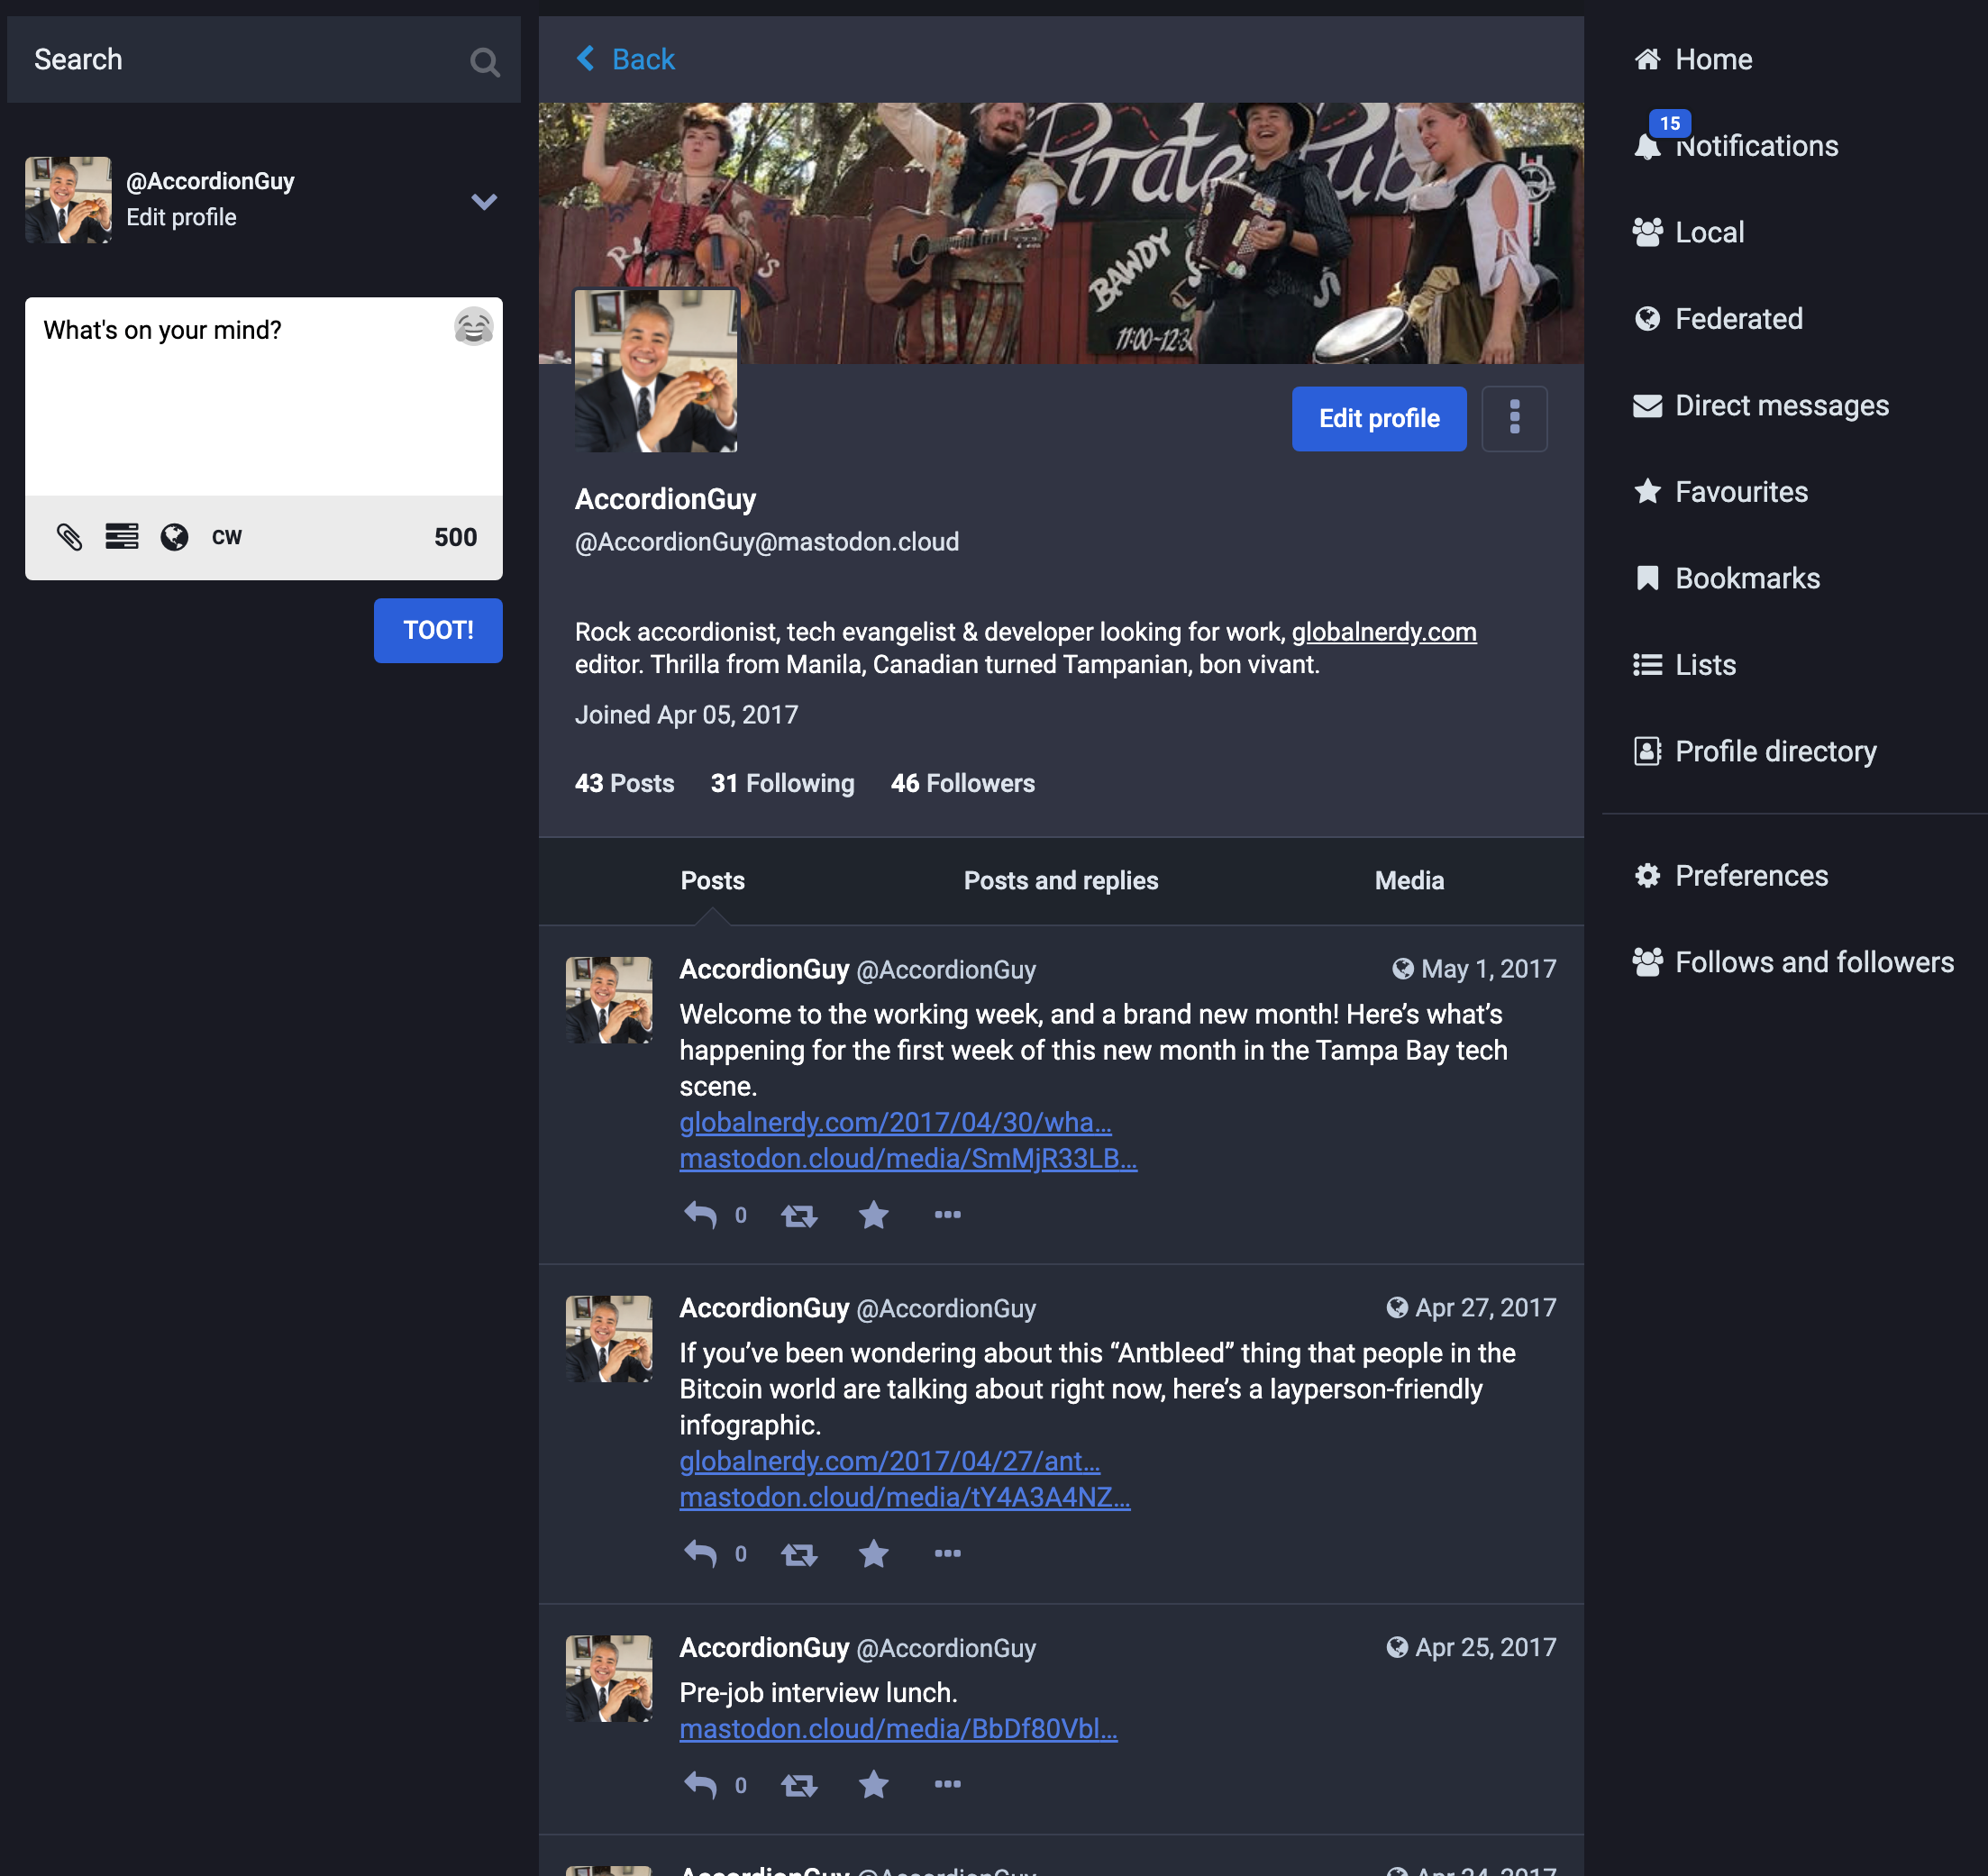Attach media with the paperclip icon

(x=69, y=537)
